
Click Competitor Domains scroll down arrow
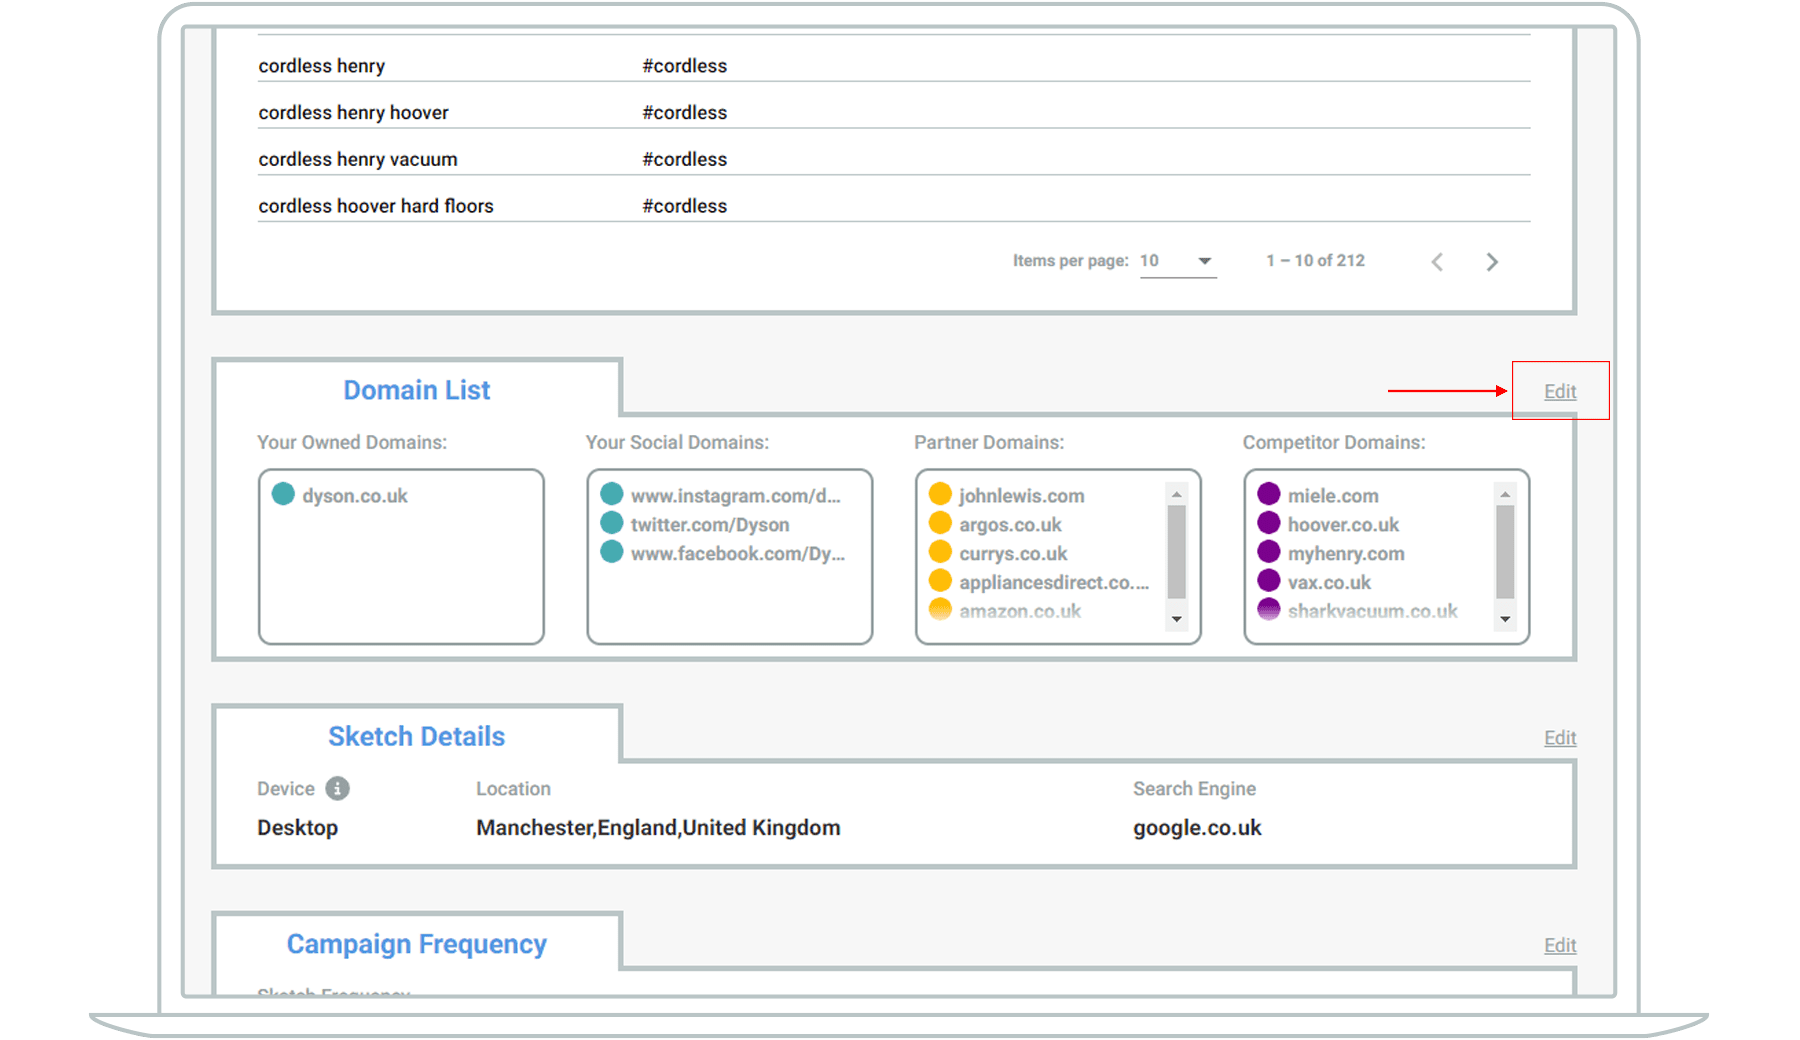pos(1505,619)
